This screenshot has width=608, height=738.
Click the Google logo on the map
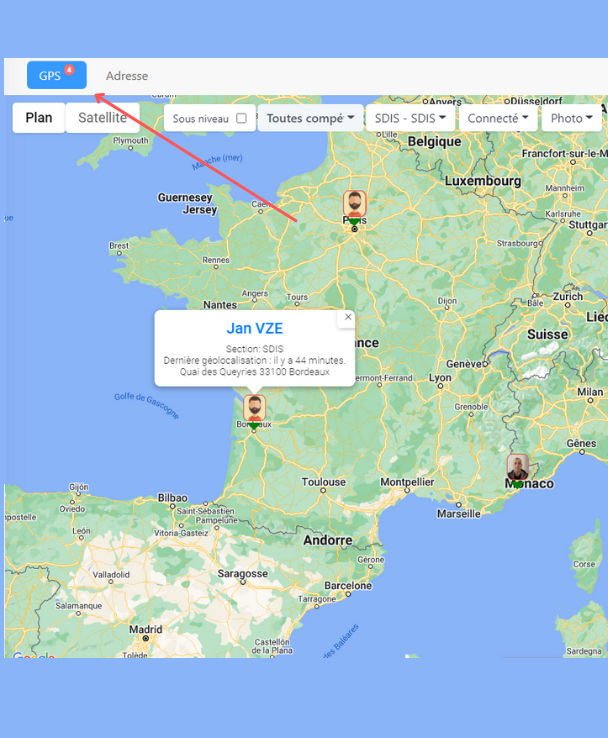30,656
